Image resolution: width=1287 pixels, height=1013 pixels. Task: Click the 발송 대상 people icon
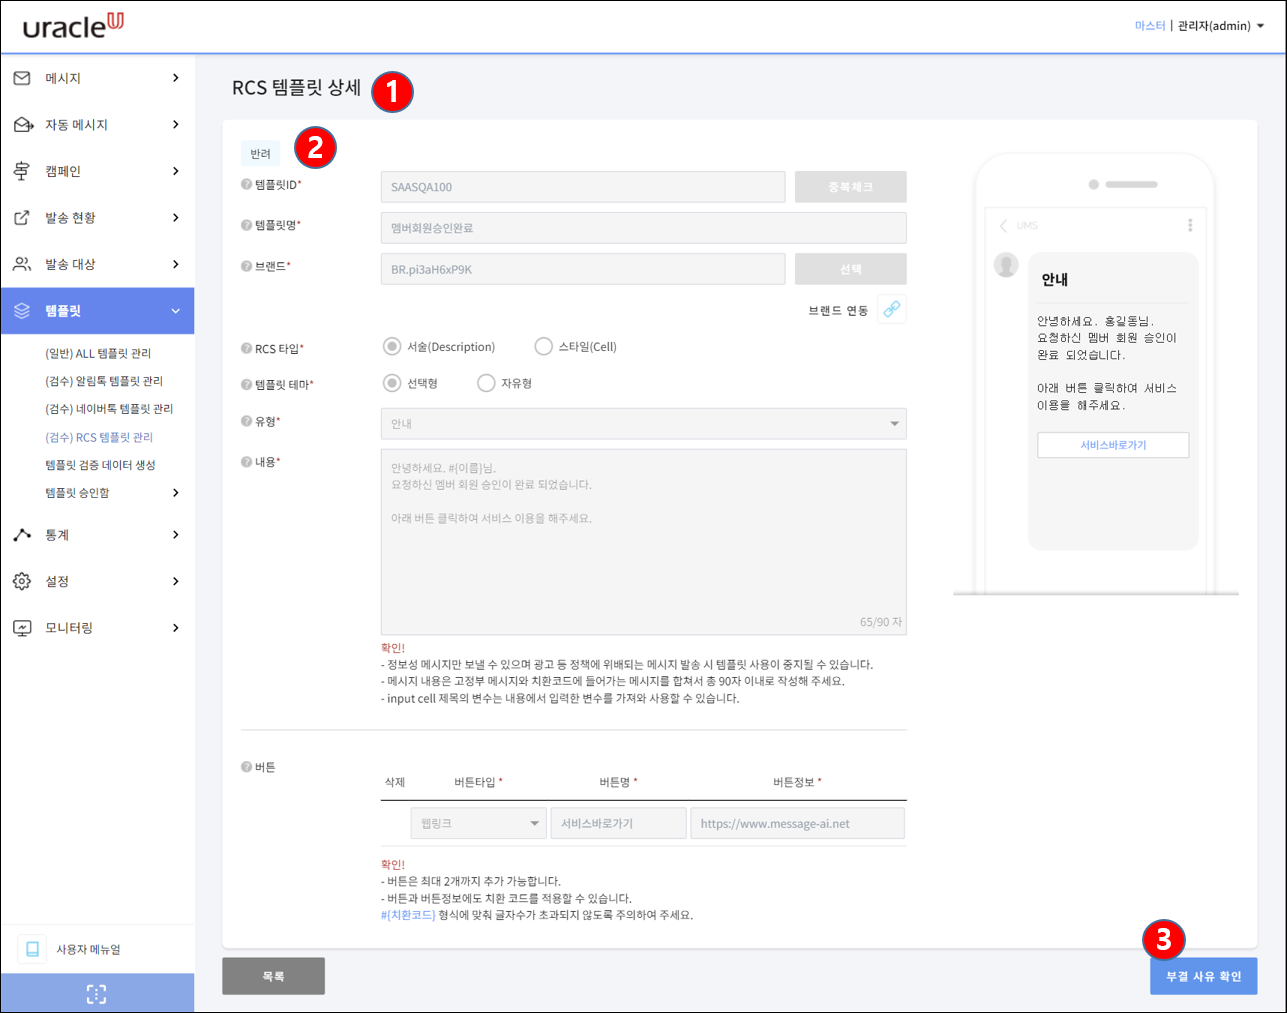point(22,264)
